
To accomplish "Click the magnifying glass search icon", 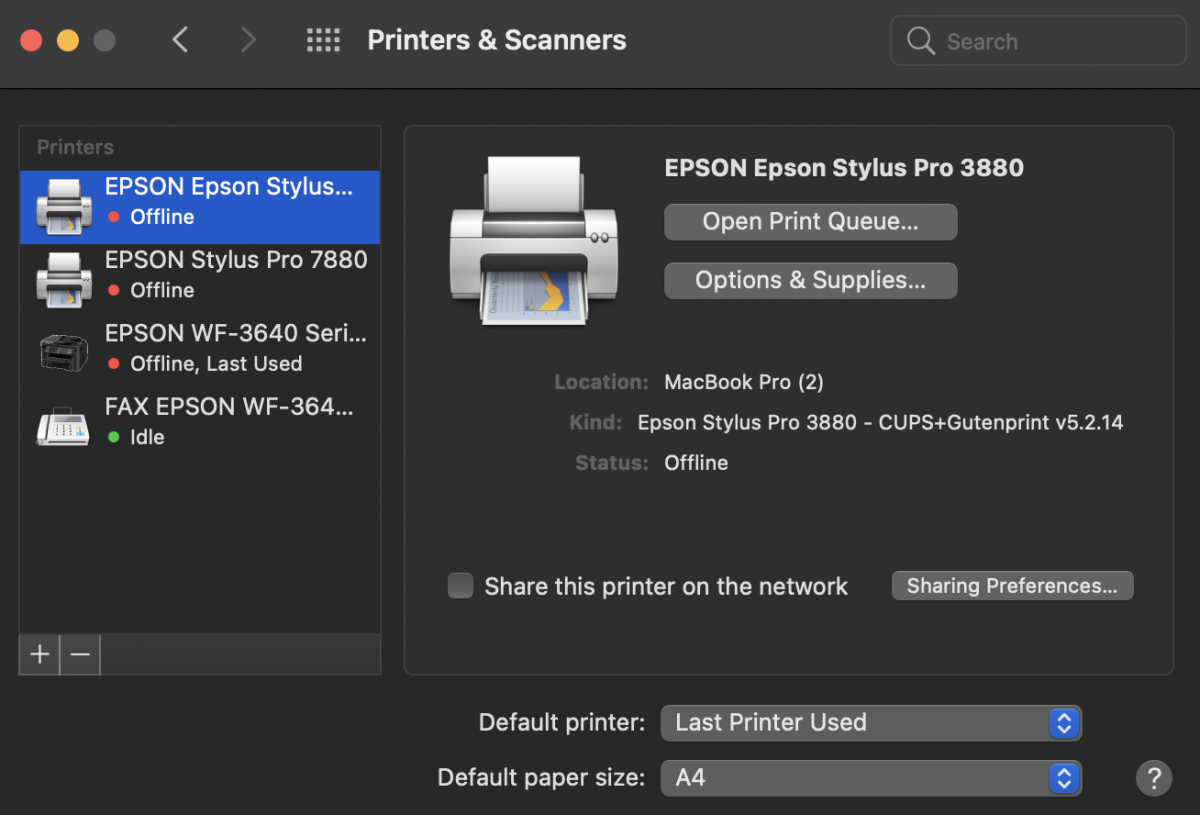I will [x=920, y=41].
